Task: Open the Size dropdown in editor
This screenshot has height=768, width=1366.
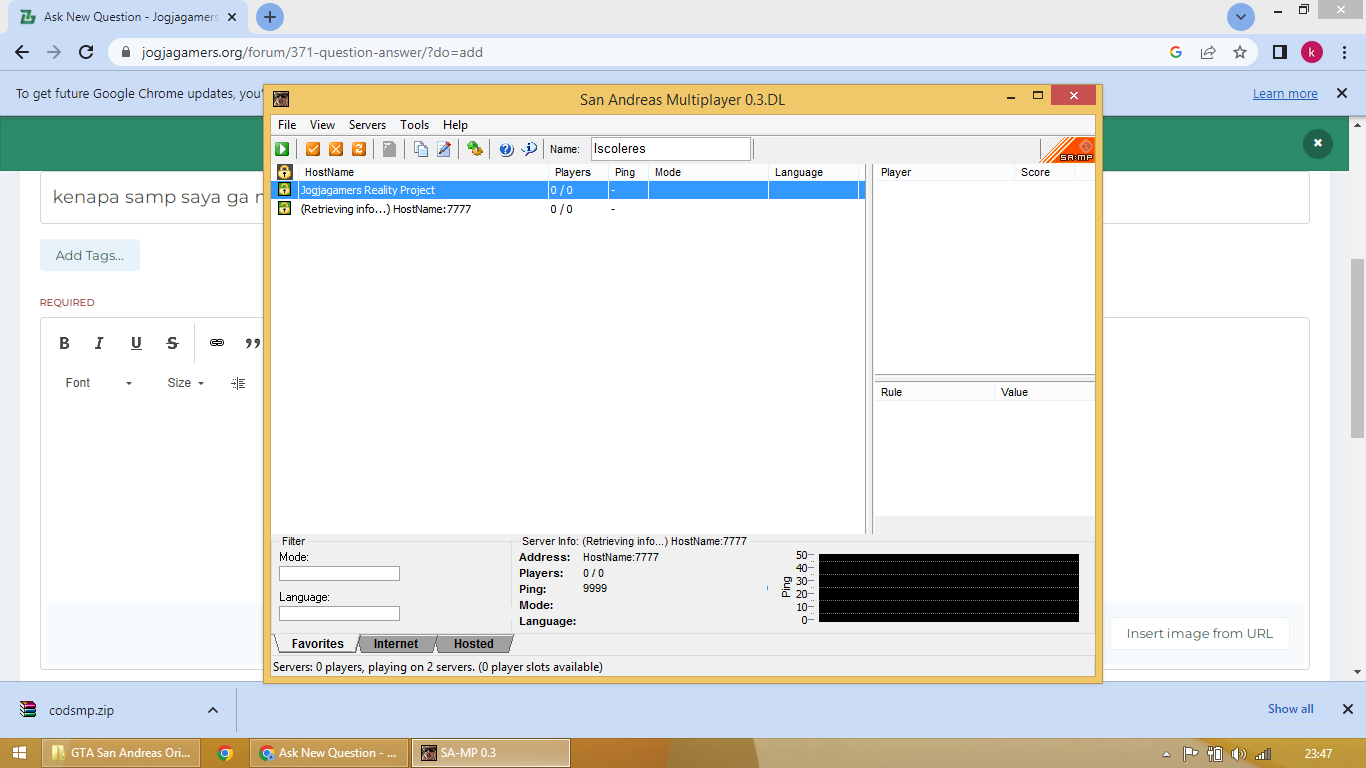Action: point(186,383)
